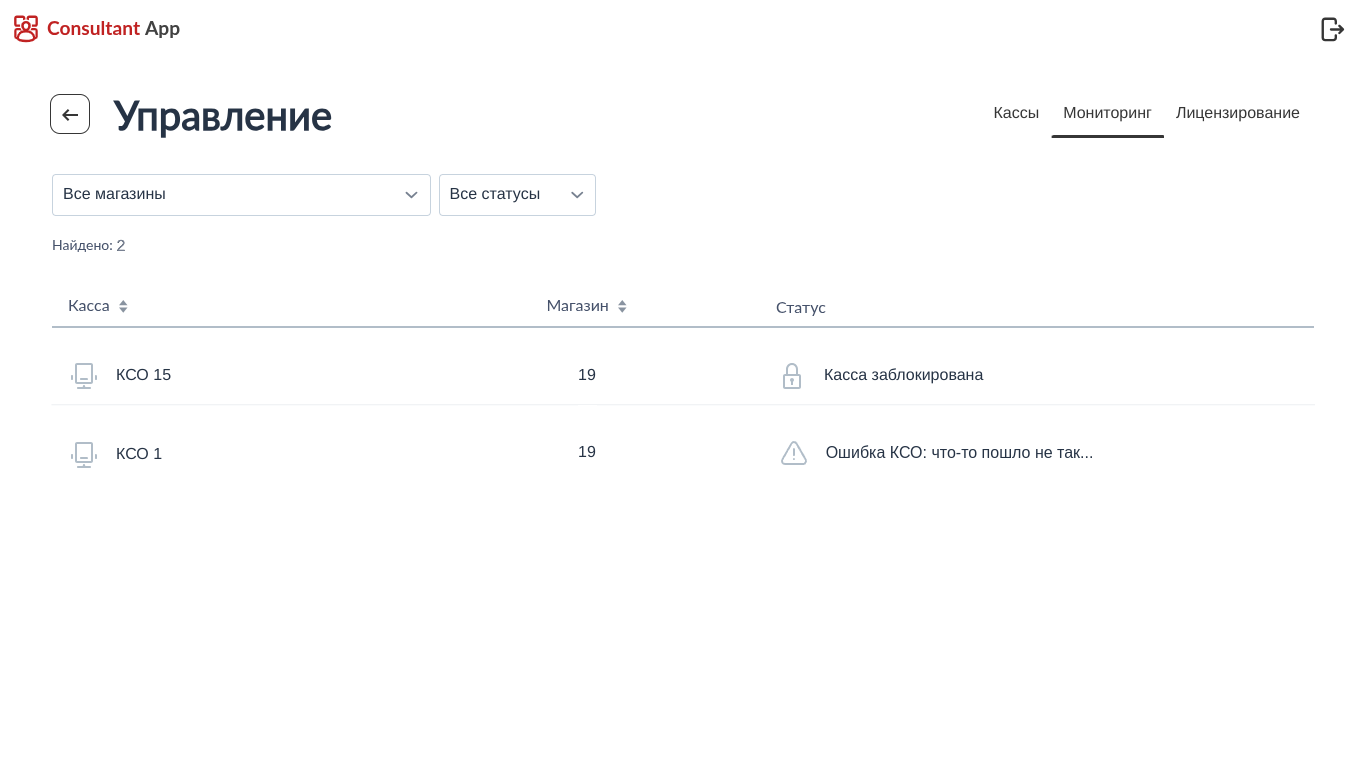Select the Мониторинг tab
This screenshot has height=768, width=1366.
tap(1107, 113)
